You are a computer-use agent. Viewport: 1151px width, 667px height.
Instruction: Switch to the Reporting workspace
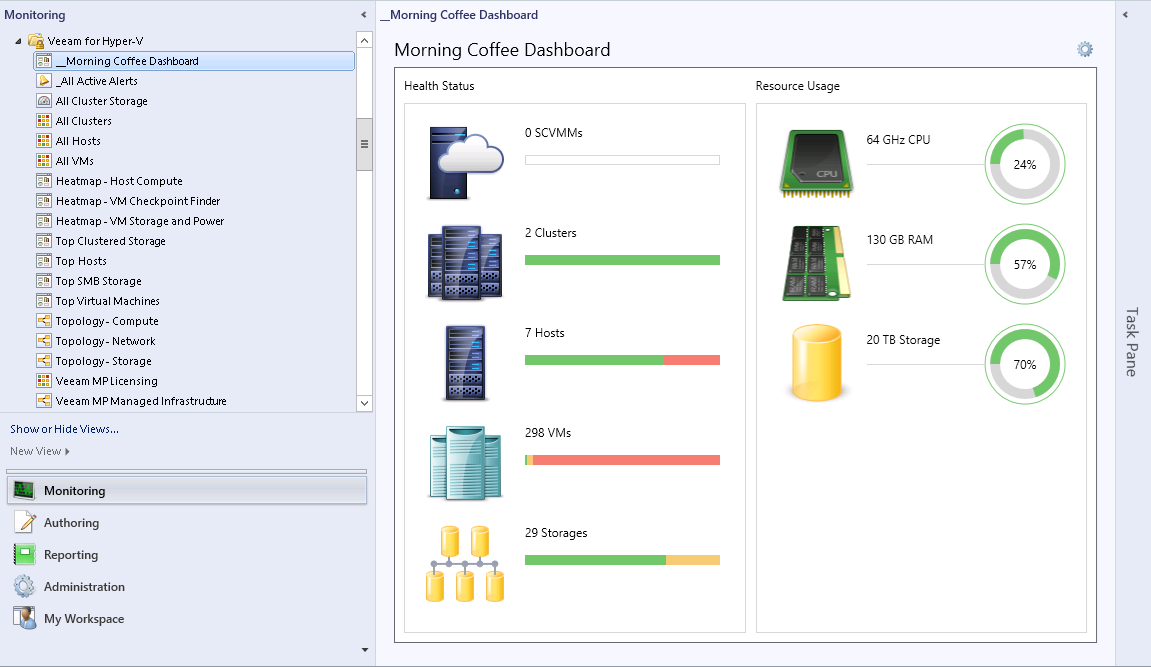pyautogui.click(x=187, y=555)
